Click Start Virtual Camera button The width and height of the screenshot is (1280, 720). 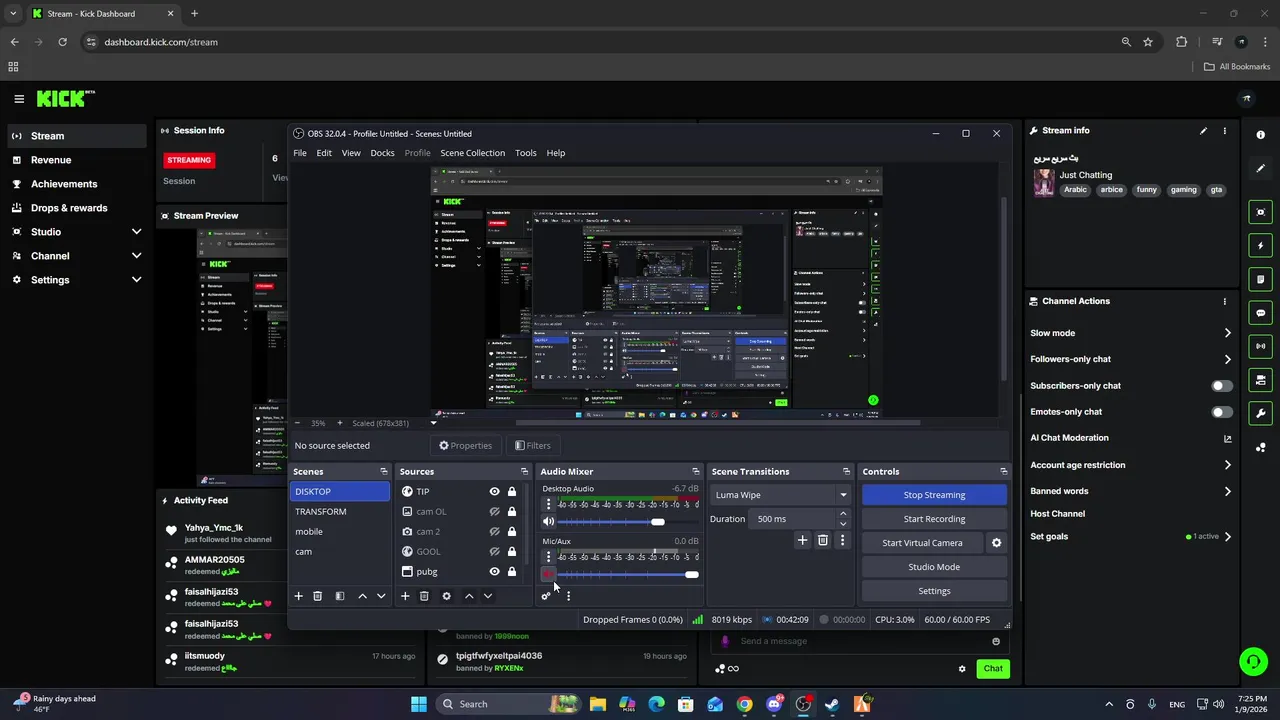pos(922,543)
